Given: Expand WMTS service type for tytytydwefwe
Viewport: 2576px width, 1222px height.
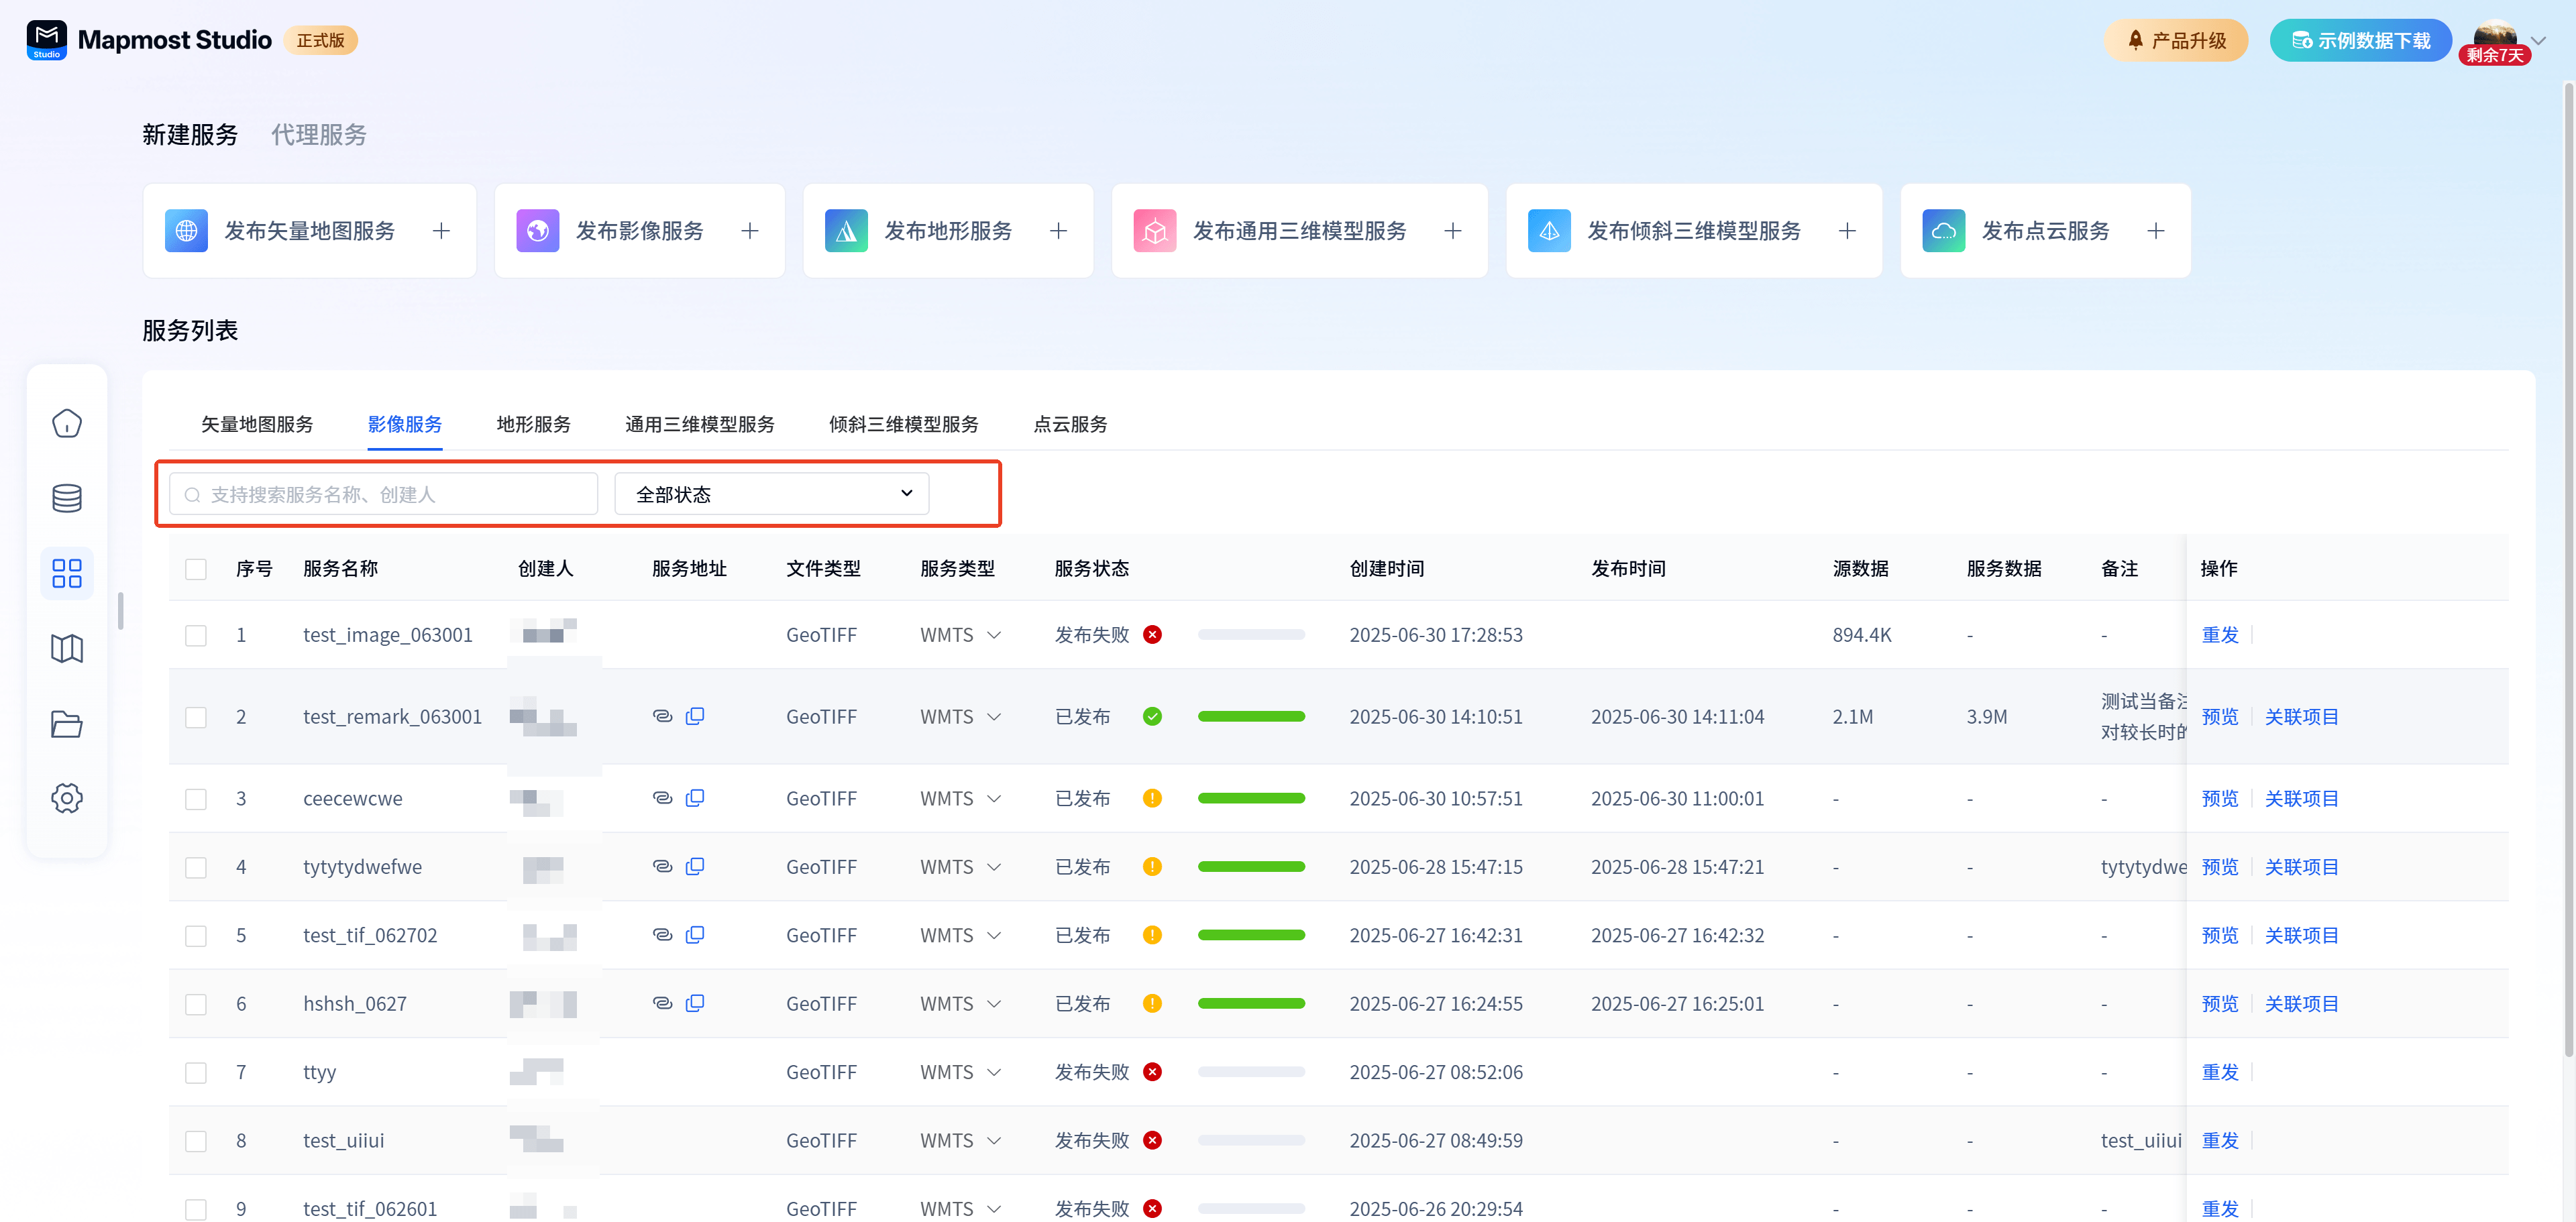Looking at the screenshot, I should [994, 867].
